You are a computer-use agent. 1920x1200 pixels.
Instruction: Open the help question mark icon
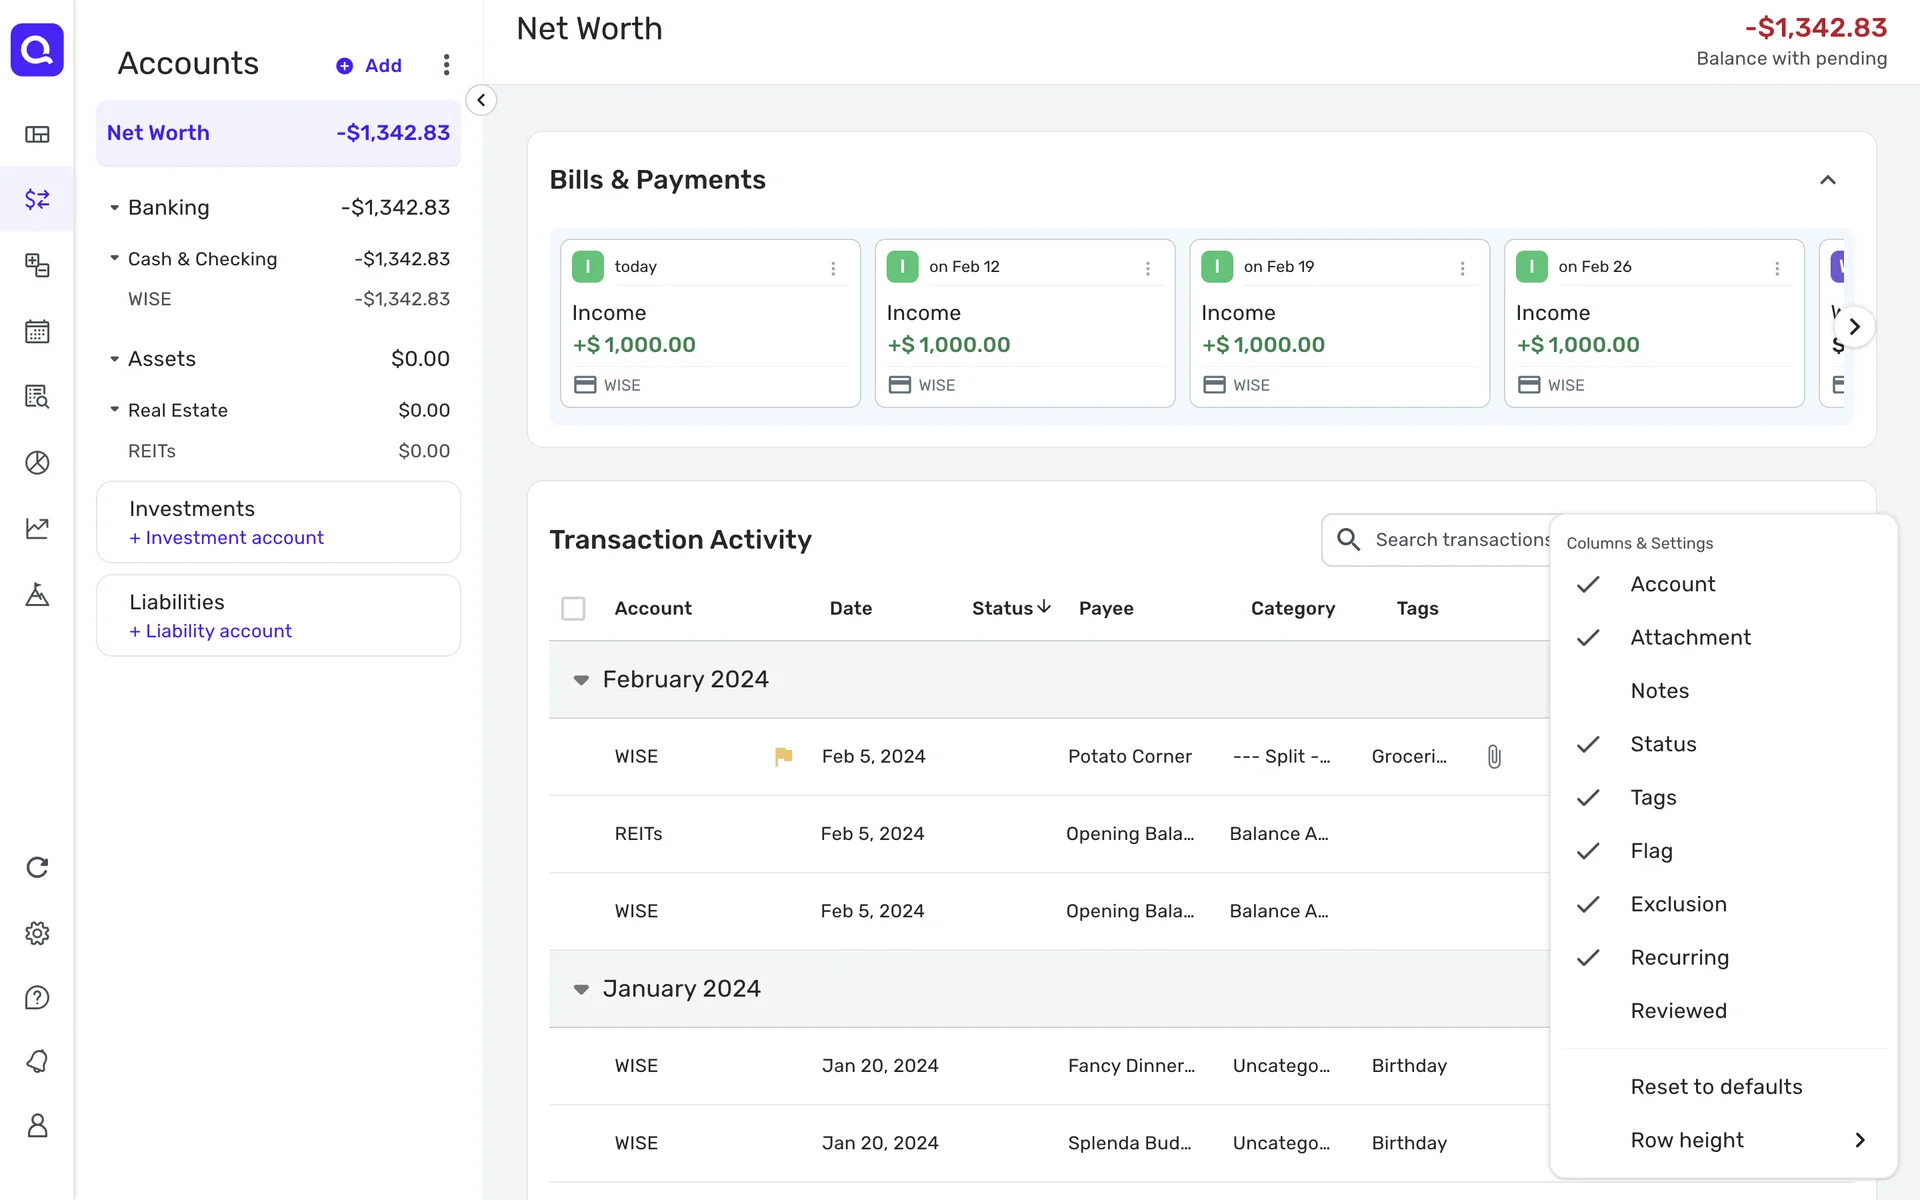(x=37, y=998)
